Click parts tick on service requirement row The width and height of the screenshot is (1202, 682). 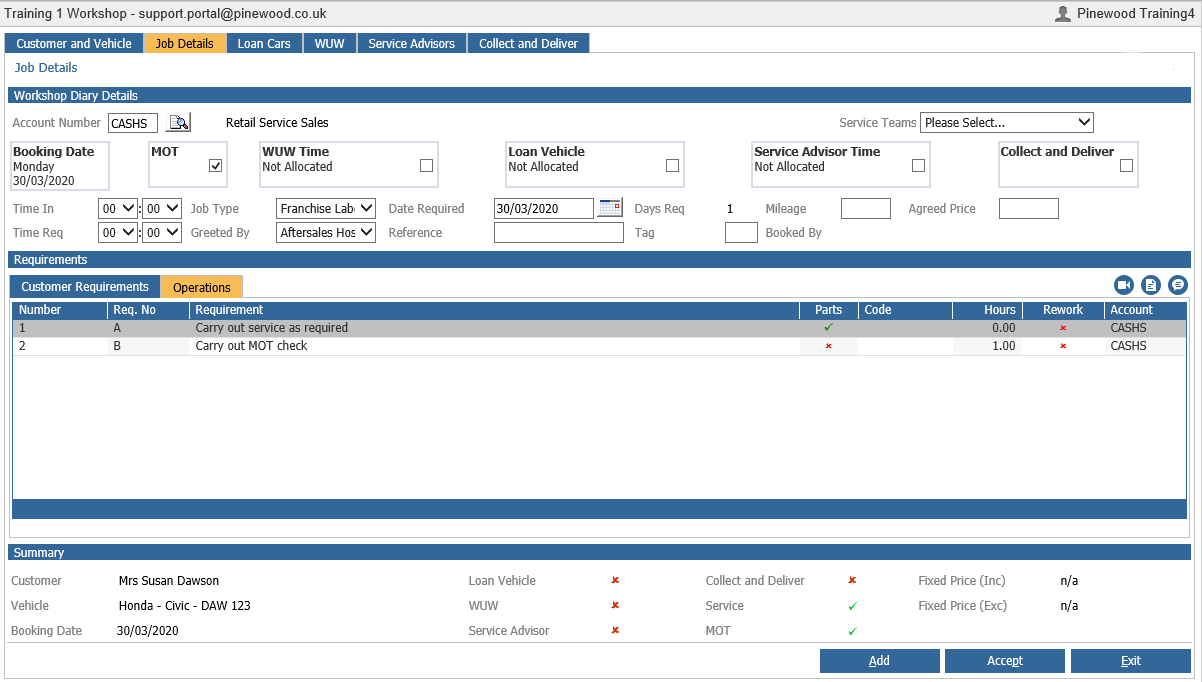828,327
